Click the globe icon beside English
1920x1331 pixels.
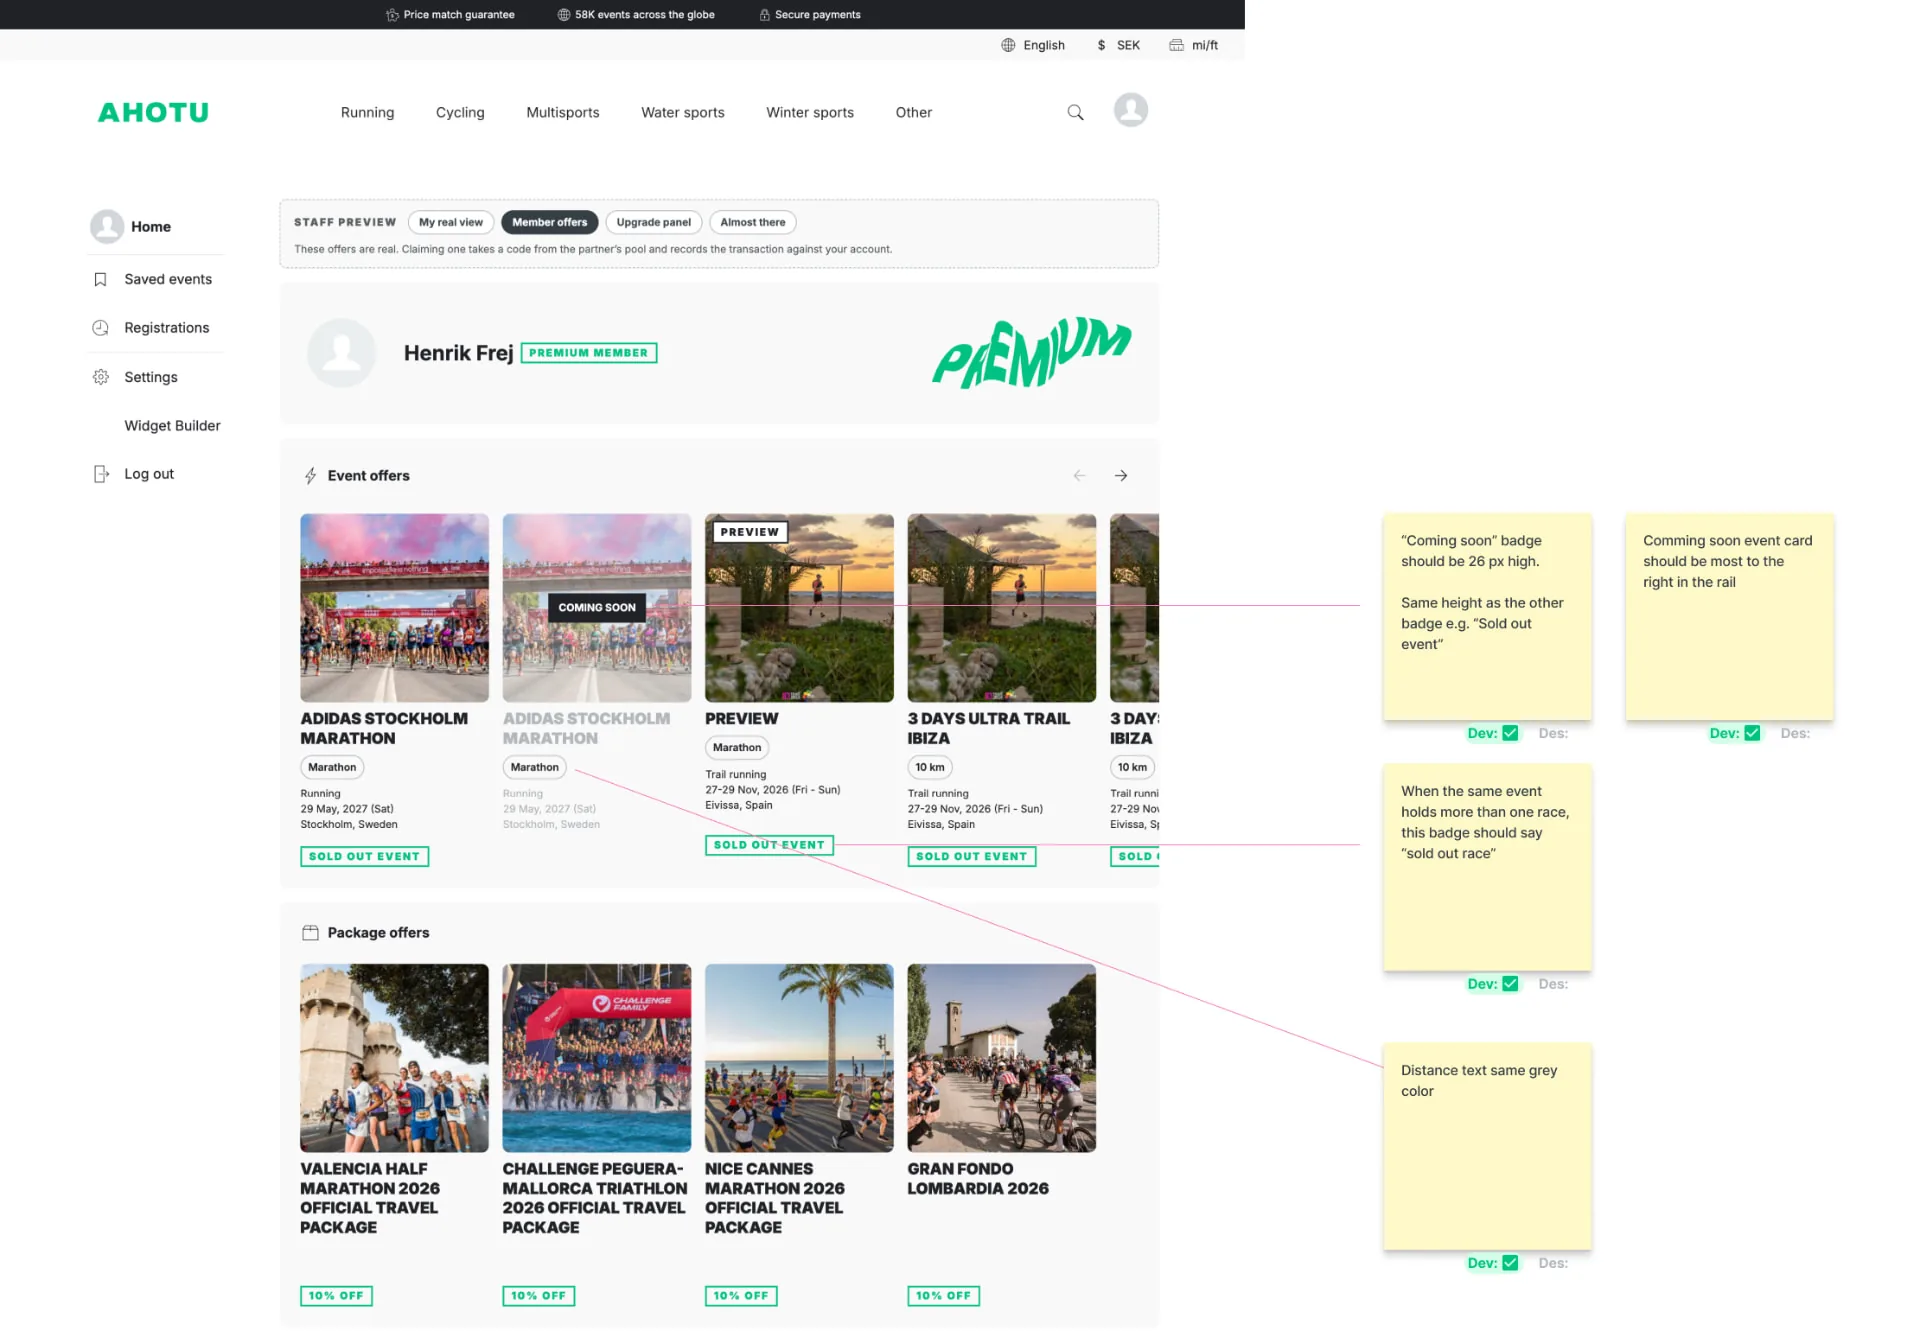coord(1008,45)
